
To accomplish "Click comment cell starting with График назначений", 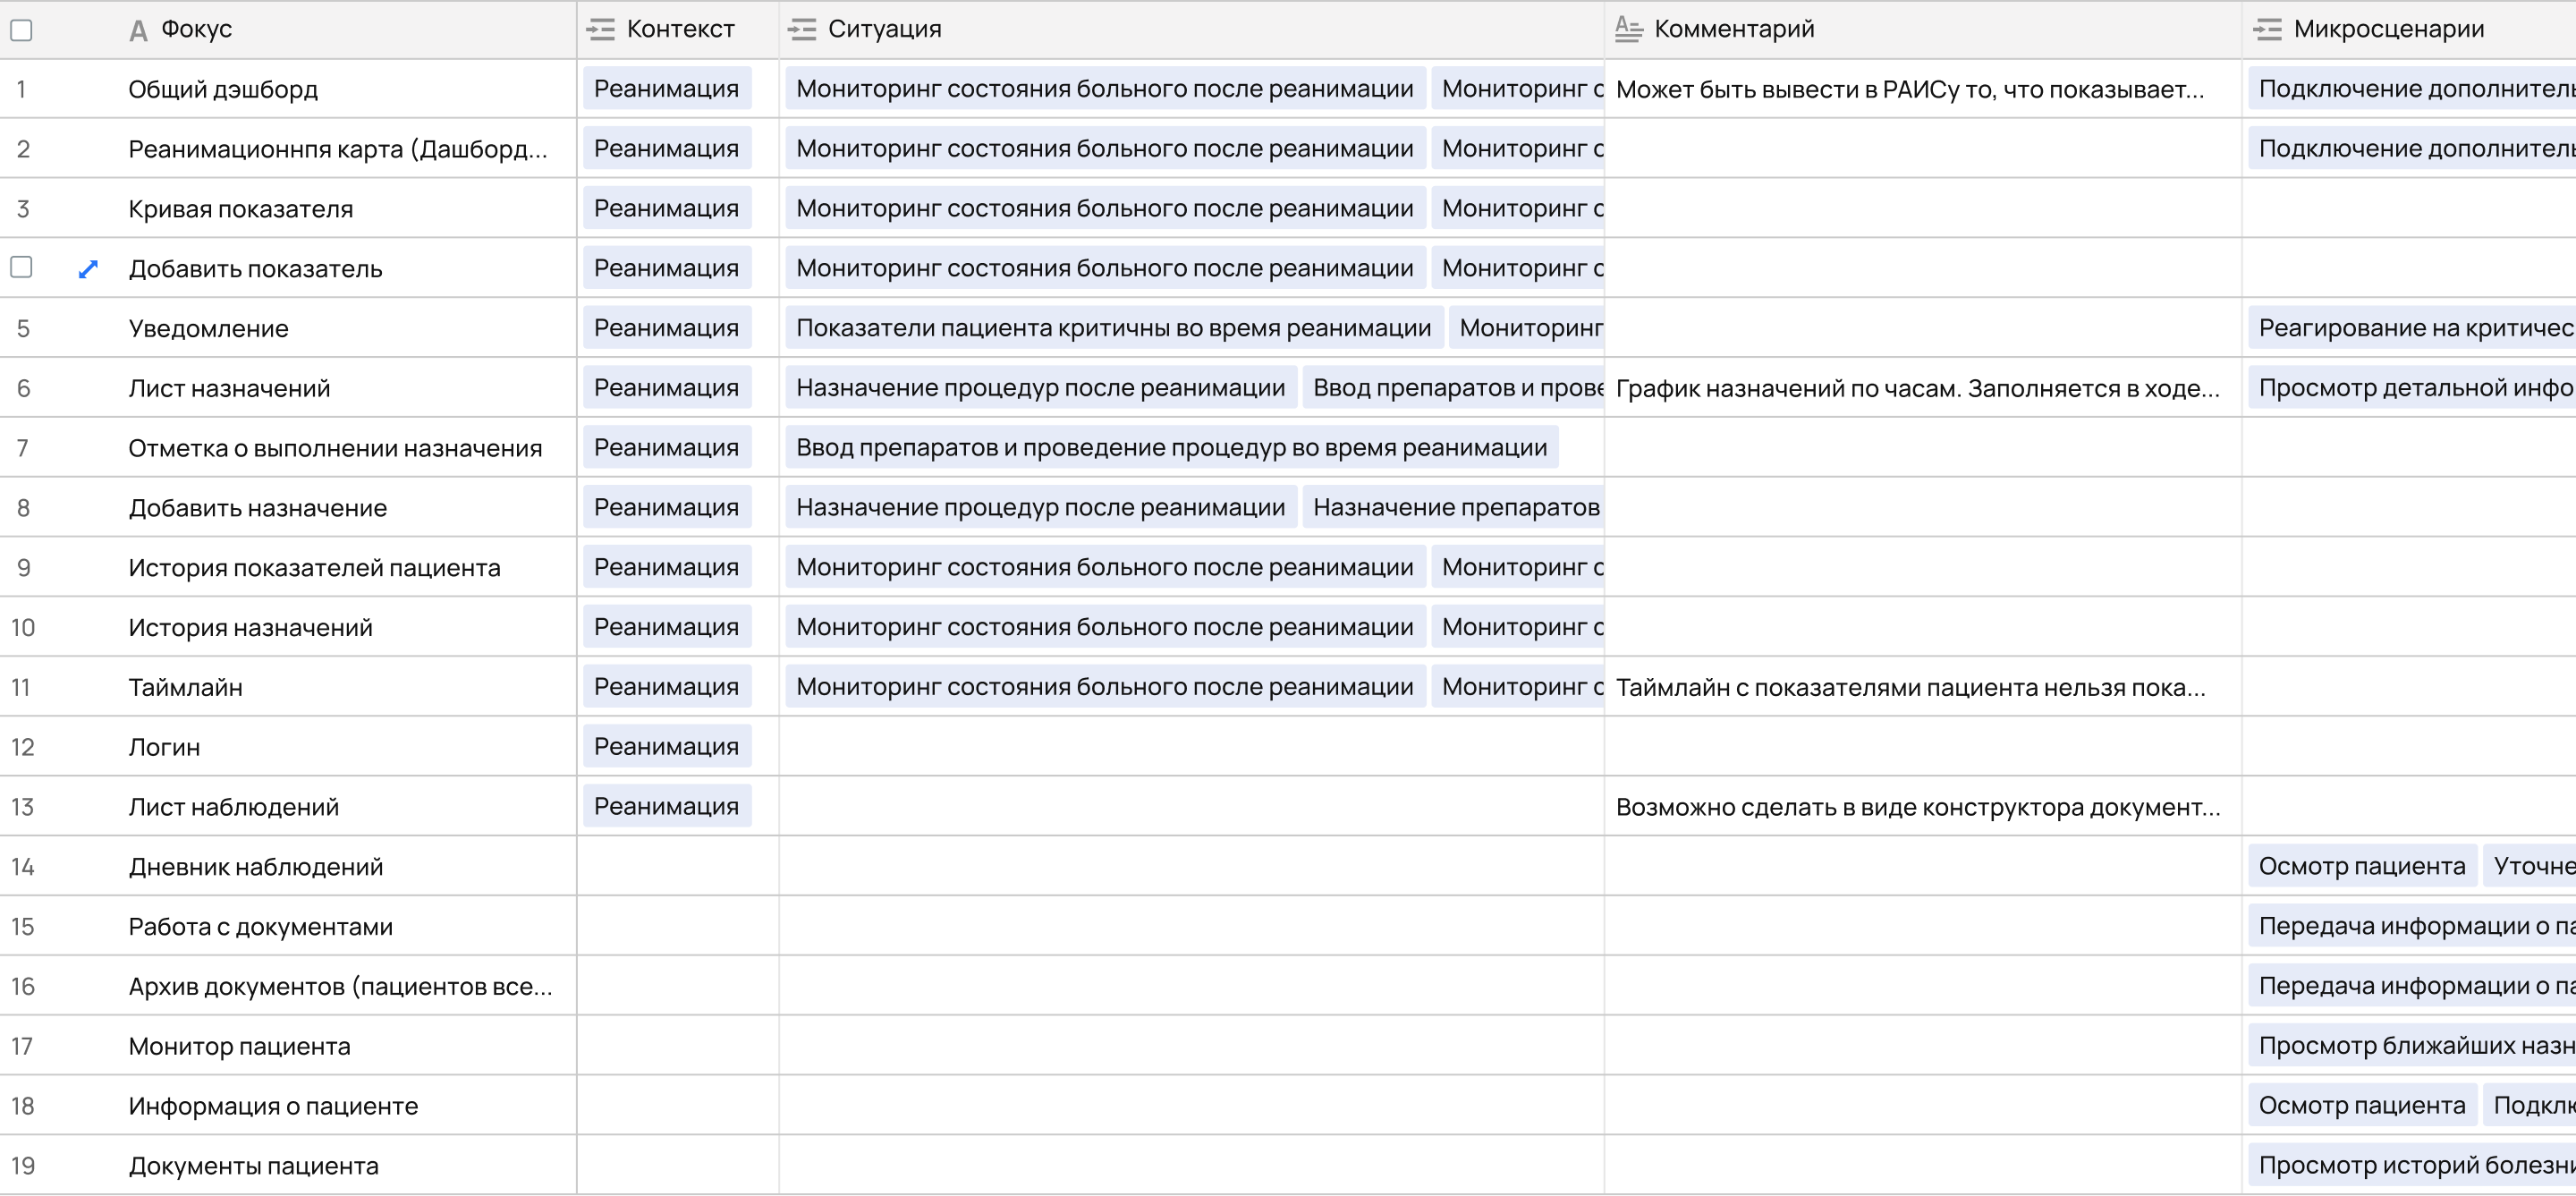I will click(x=1916, y=388).
